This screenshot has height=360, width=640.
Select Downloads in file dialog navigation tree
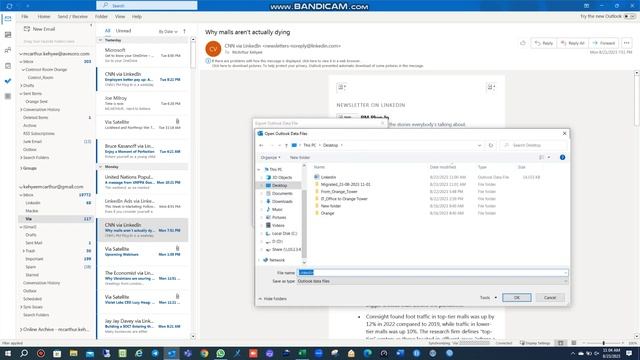pyautogui.click(x=282, y=202)
